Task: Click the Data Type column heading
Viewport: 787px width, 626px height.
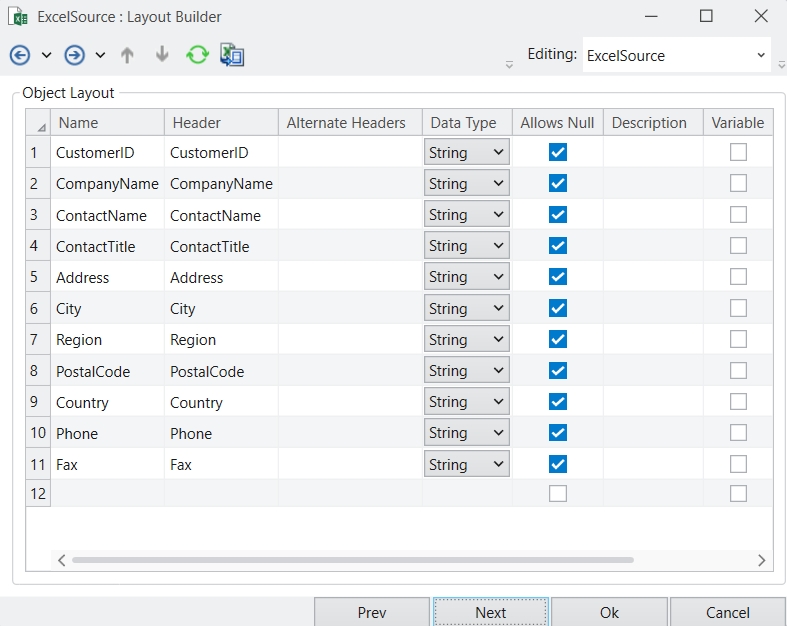Action: click(x=464, y=123)
